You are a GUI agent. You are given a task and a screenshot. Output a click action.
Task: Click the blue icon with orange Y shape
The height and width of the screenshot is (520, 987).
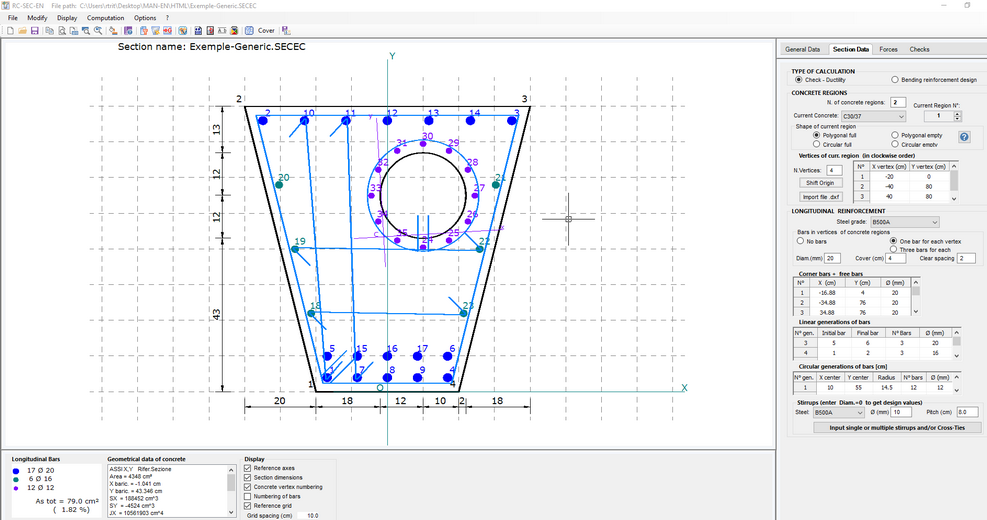pyautogui.click(x=144, y=30)
